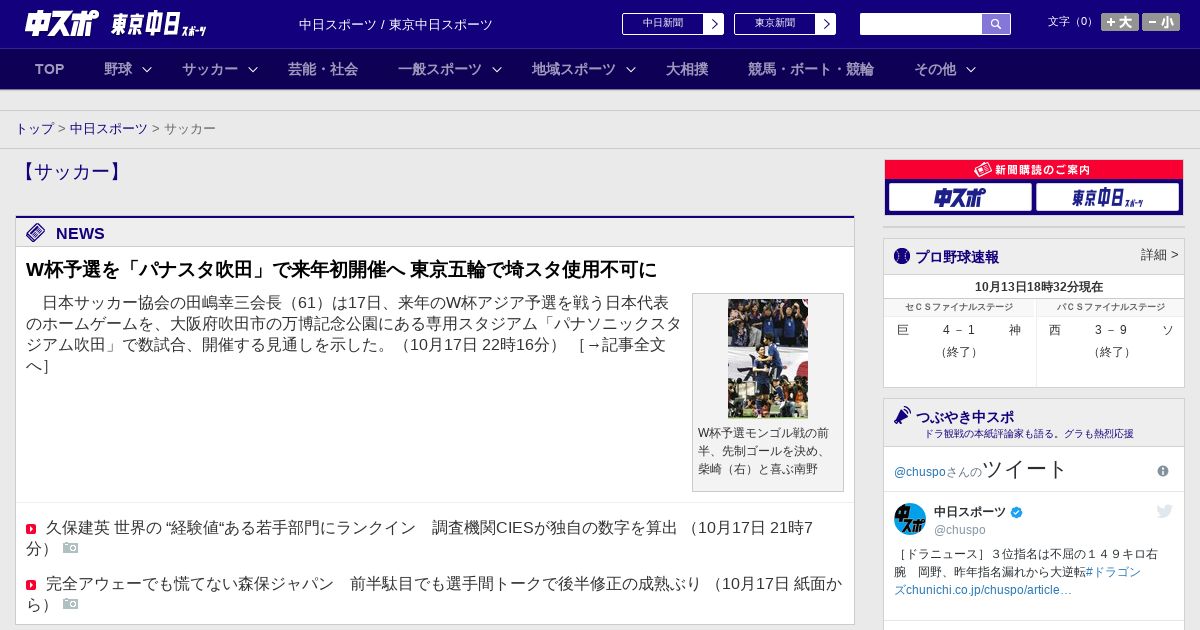Select the 西 3-9 ソ score

(x=1111, y=330)
